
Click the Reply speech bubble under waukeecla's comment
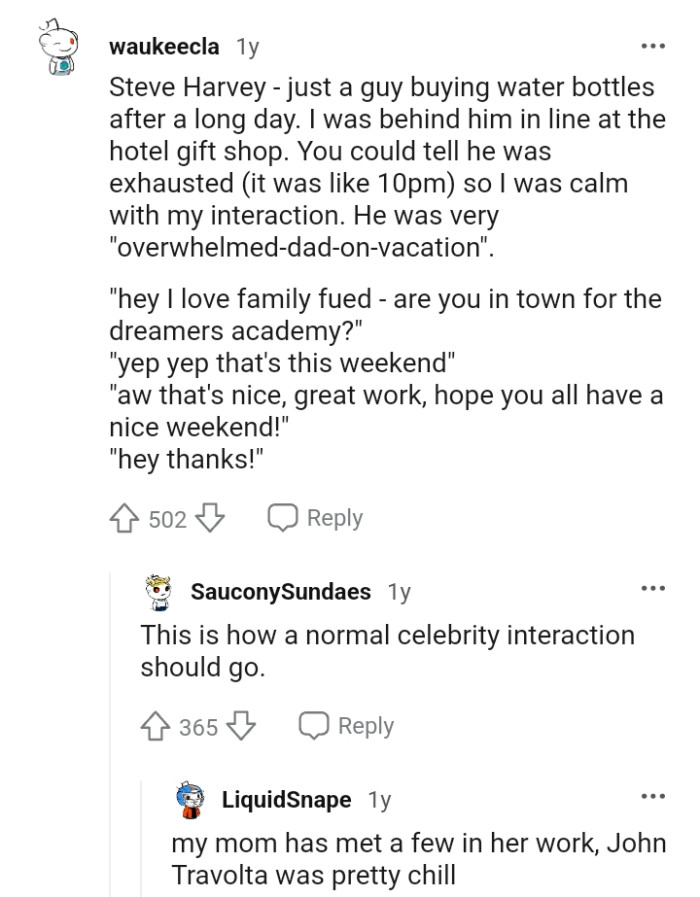click(x=280, y=518)
